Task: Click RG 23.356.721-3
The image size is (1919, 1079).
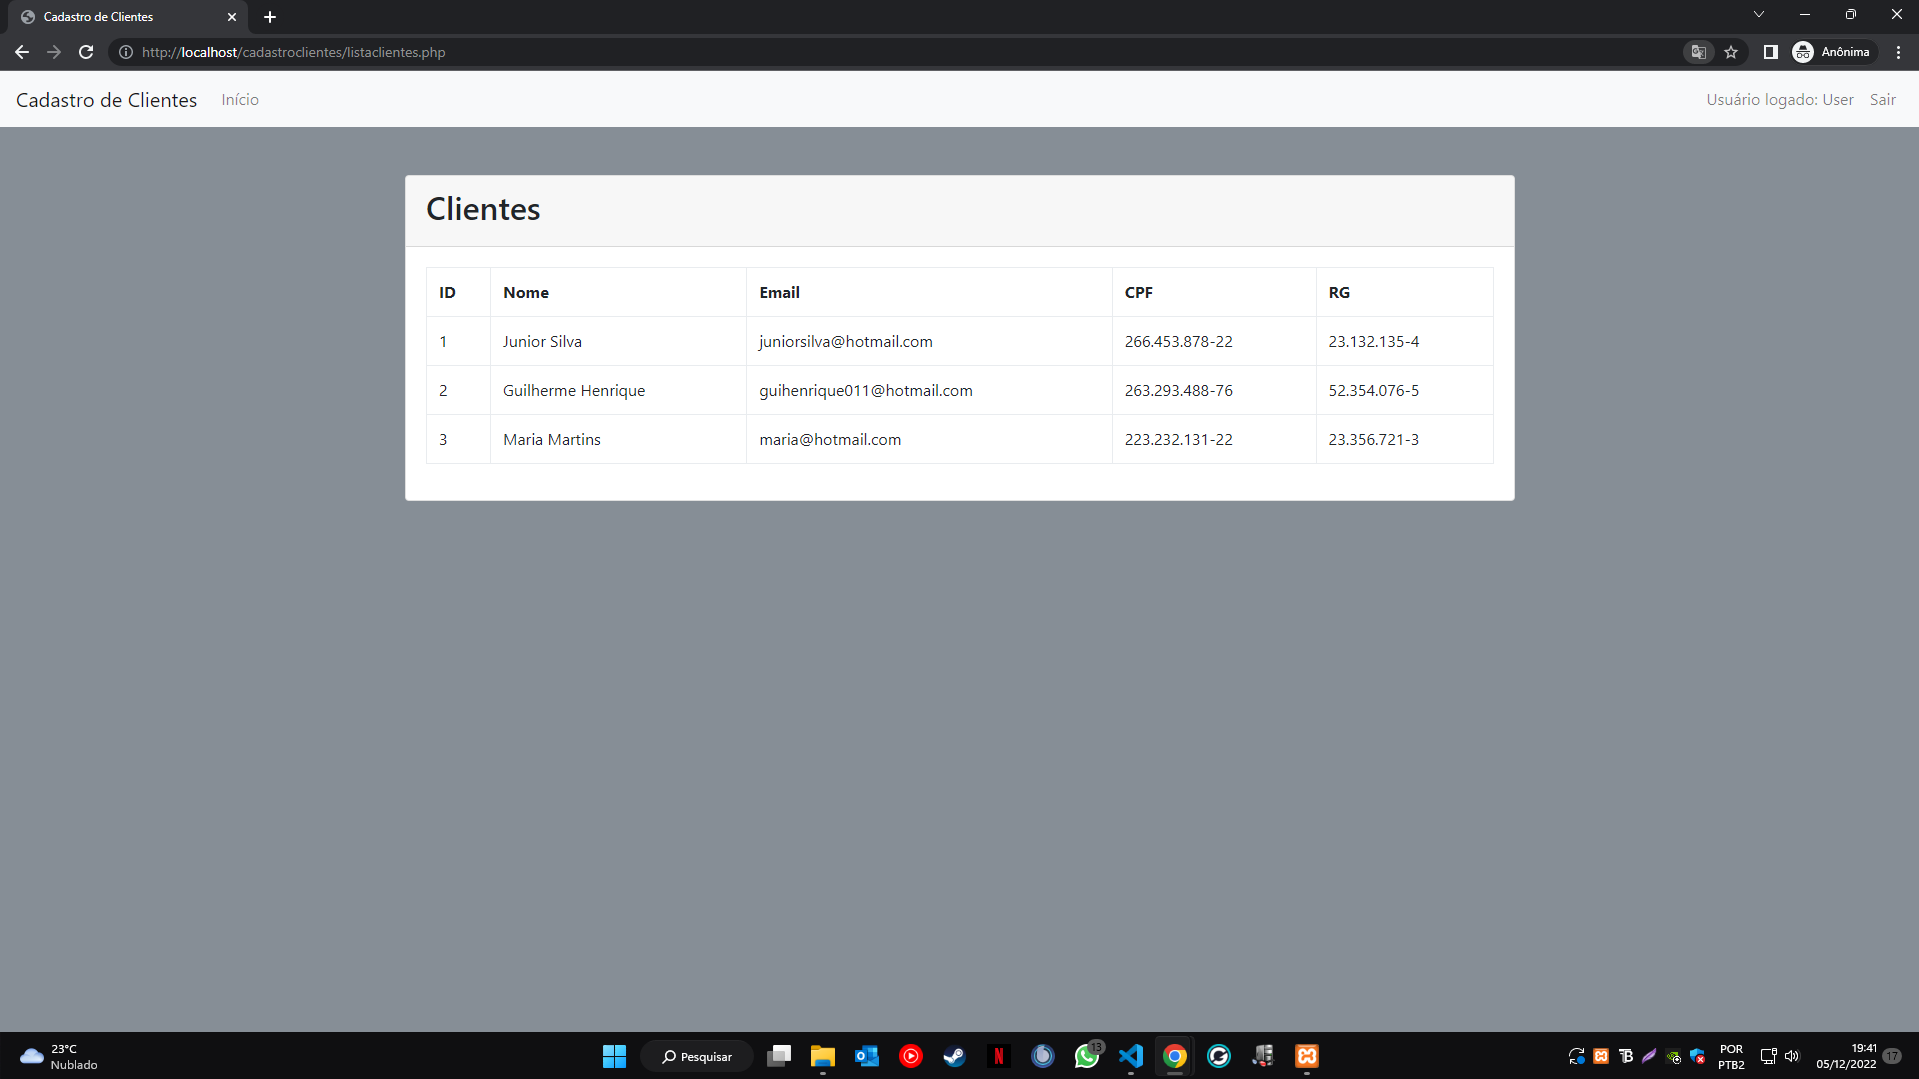Action: click(x=1373, y=440)
